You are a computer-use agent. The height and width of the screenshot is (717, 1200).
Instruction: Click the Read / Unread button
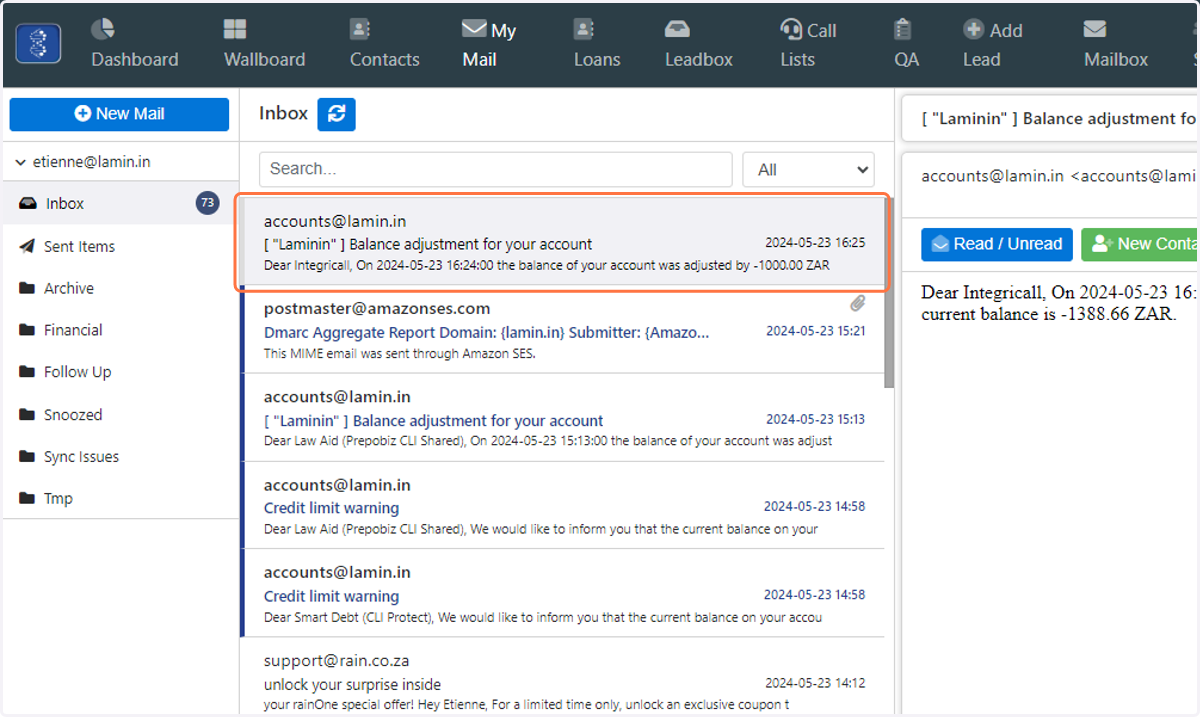coord(997,244)
